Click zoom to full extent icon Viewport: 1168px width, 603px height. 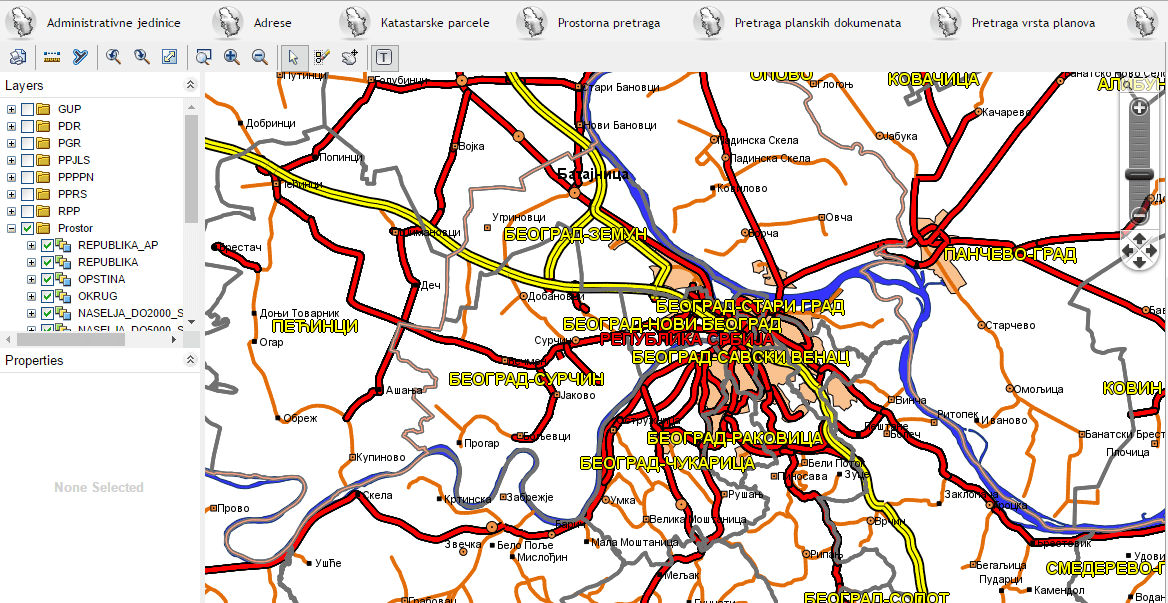(x=169, y=58)
